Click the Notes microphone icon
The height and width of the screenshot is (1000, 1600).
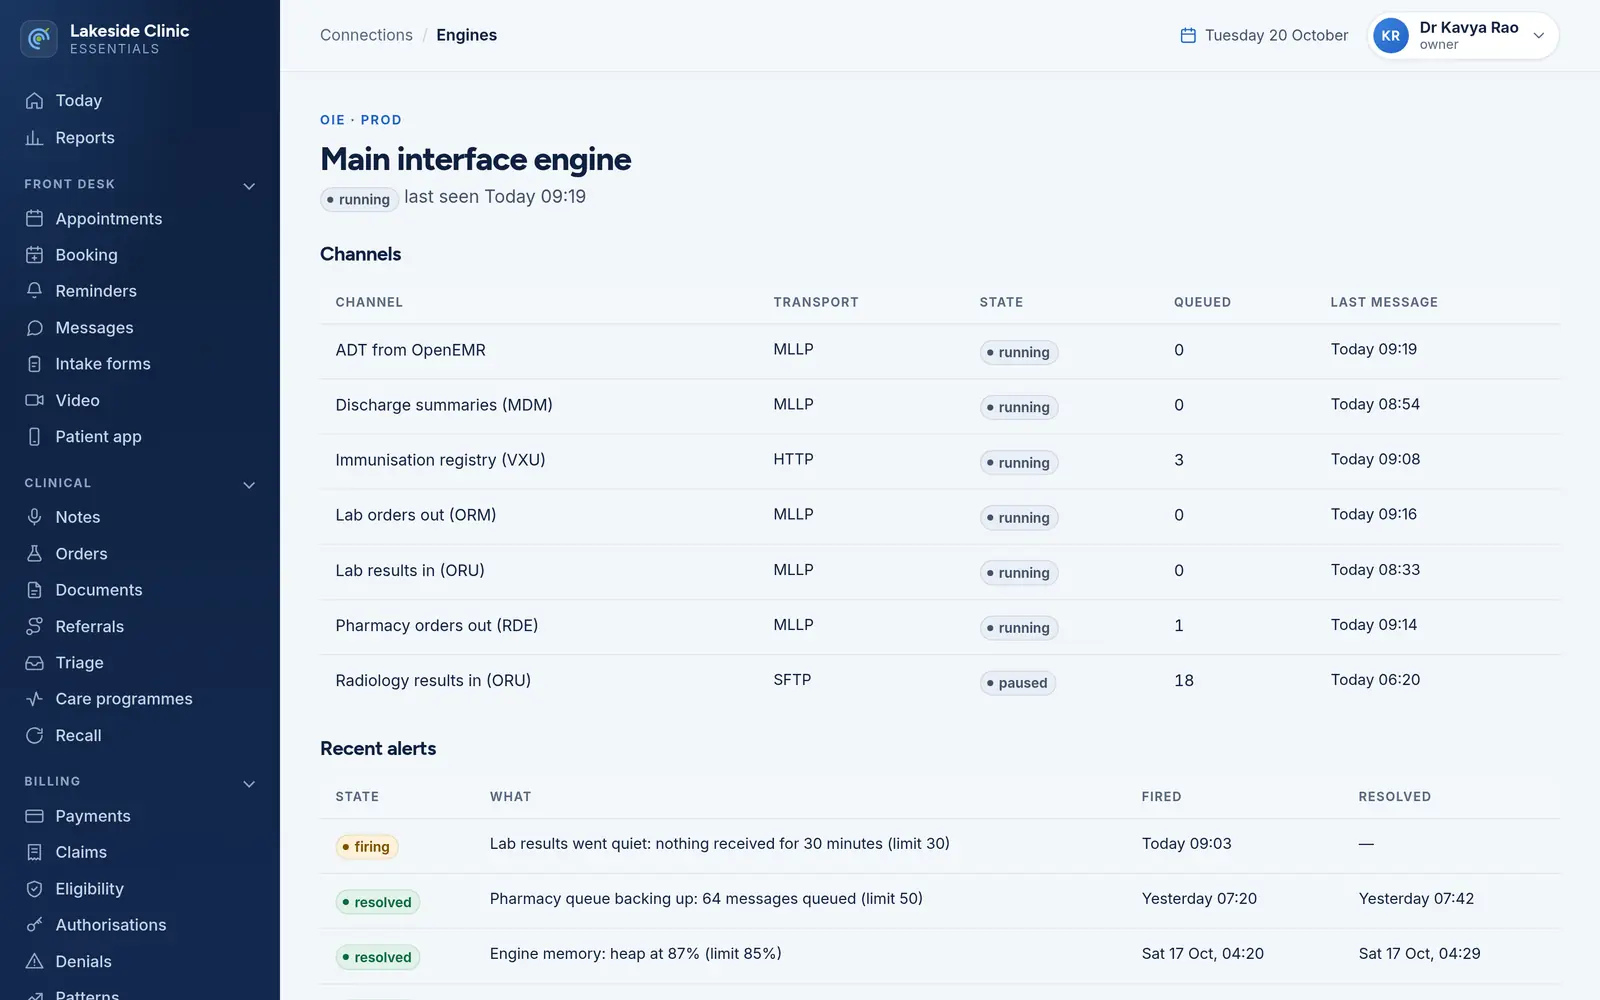(34, 517)
